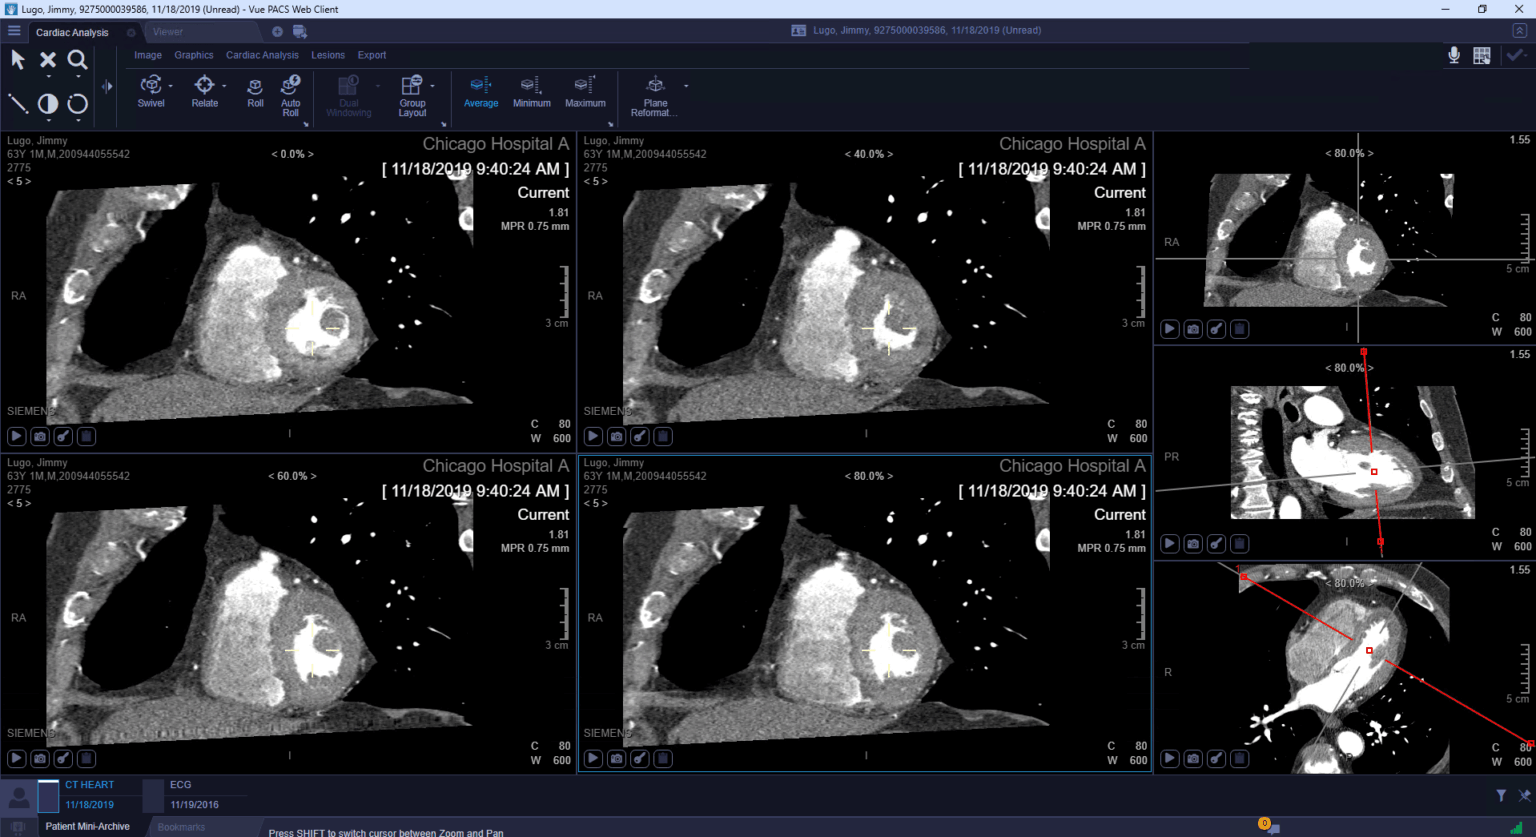
Task: Open the Group Layout dropdown arrow
Action: [432, 86]
